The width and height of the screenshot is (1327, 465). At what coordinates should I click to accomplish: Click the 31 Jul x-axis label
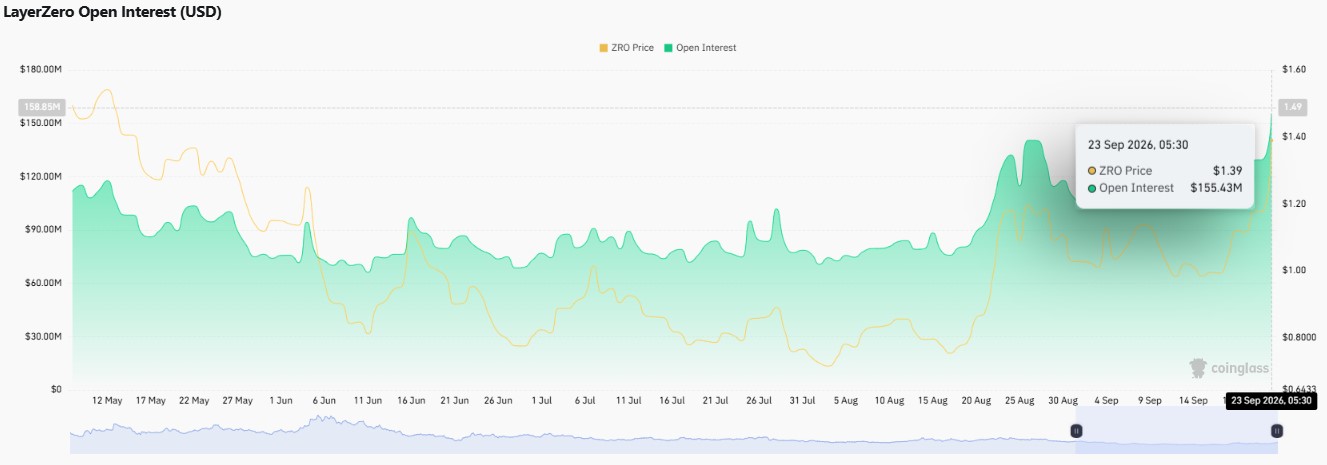pyautogui.click(x=802, y=401)
